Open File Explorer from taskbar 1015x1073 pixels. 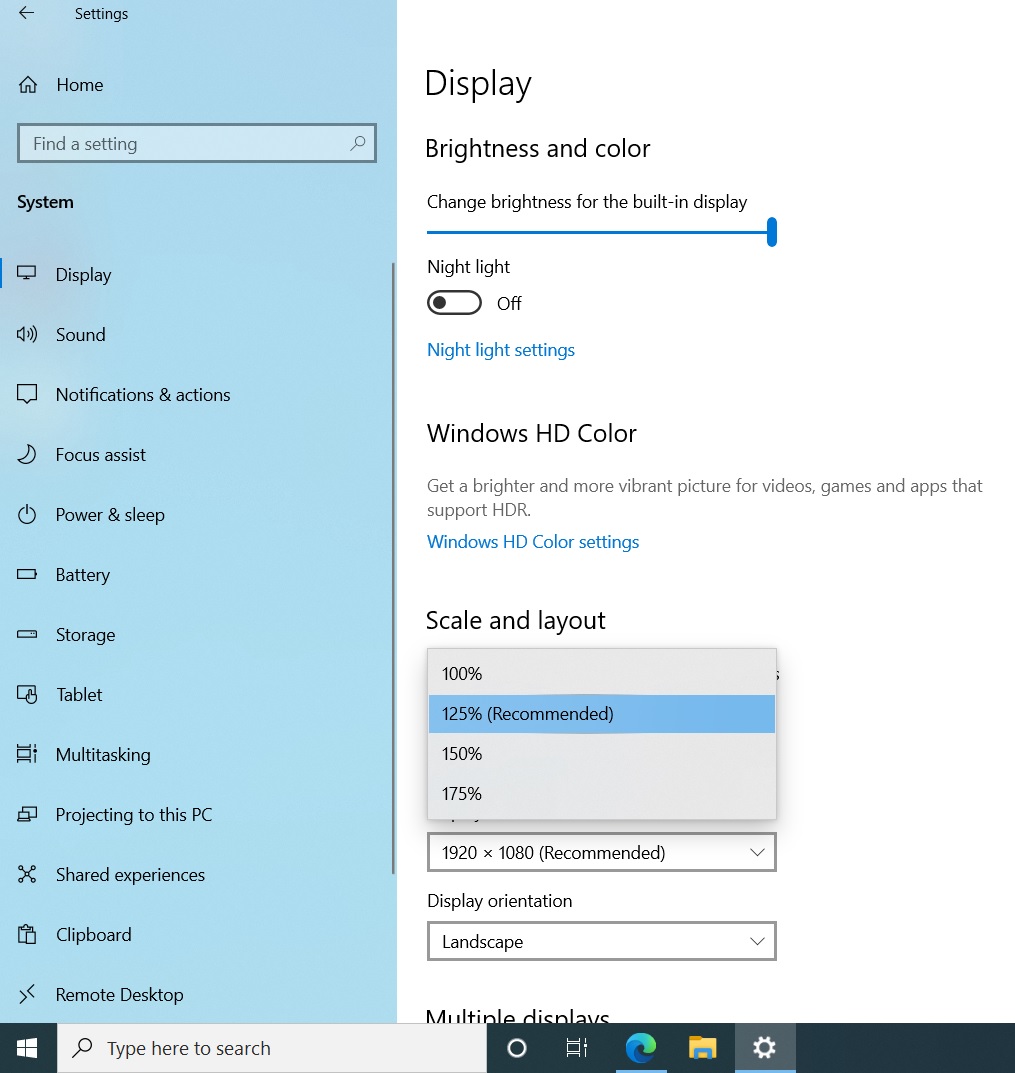click(702, 1048)
